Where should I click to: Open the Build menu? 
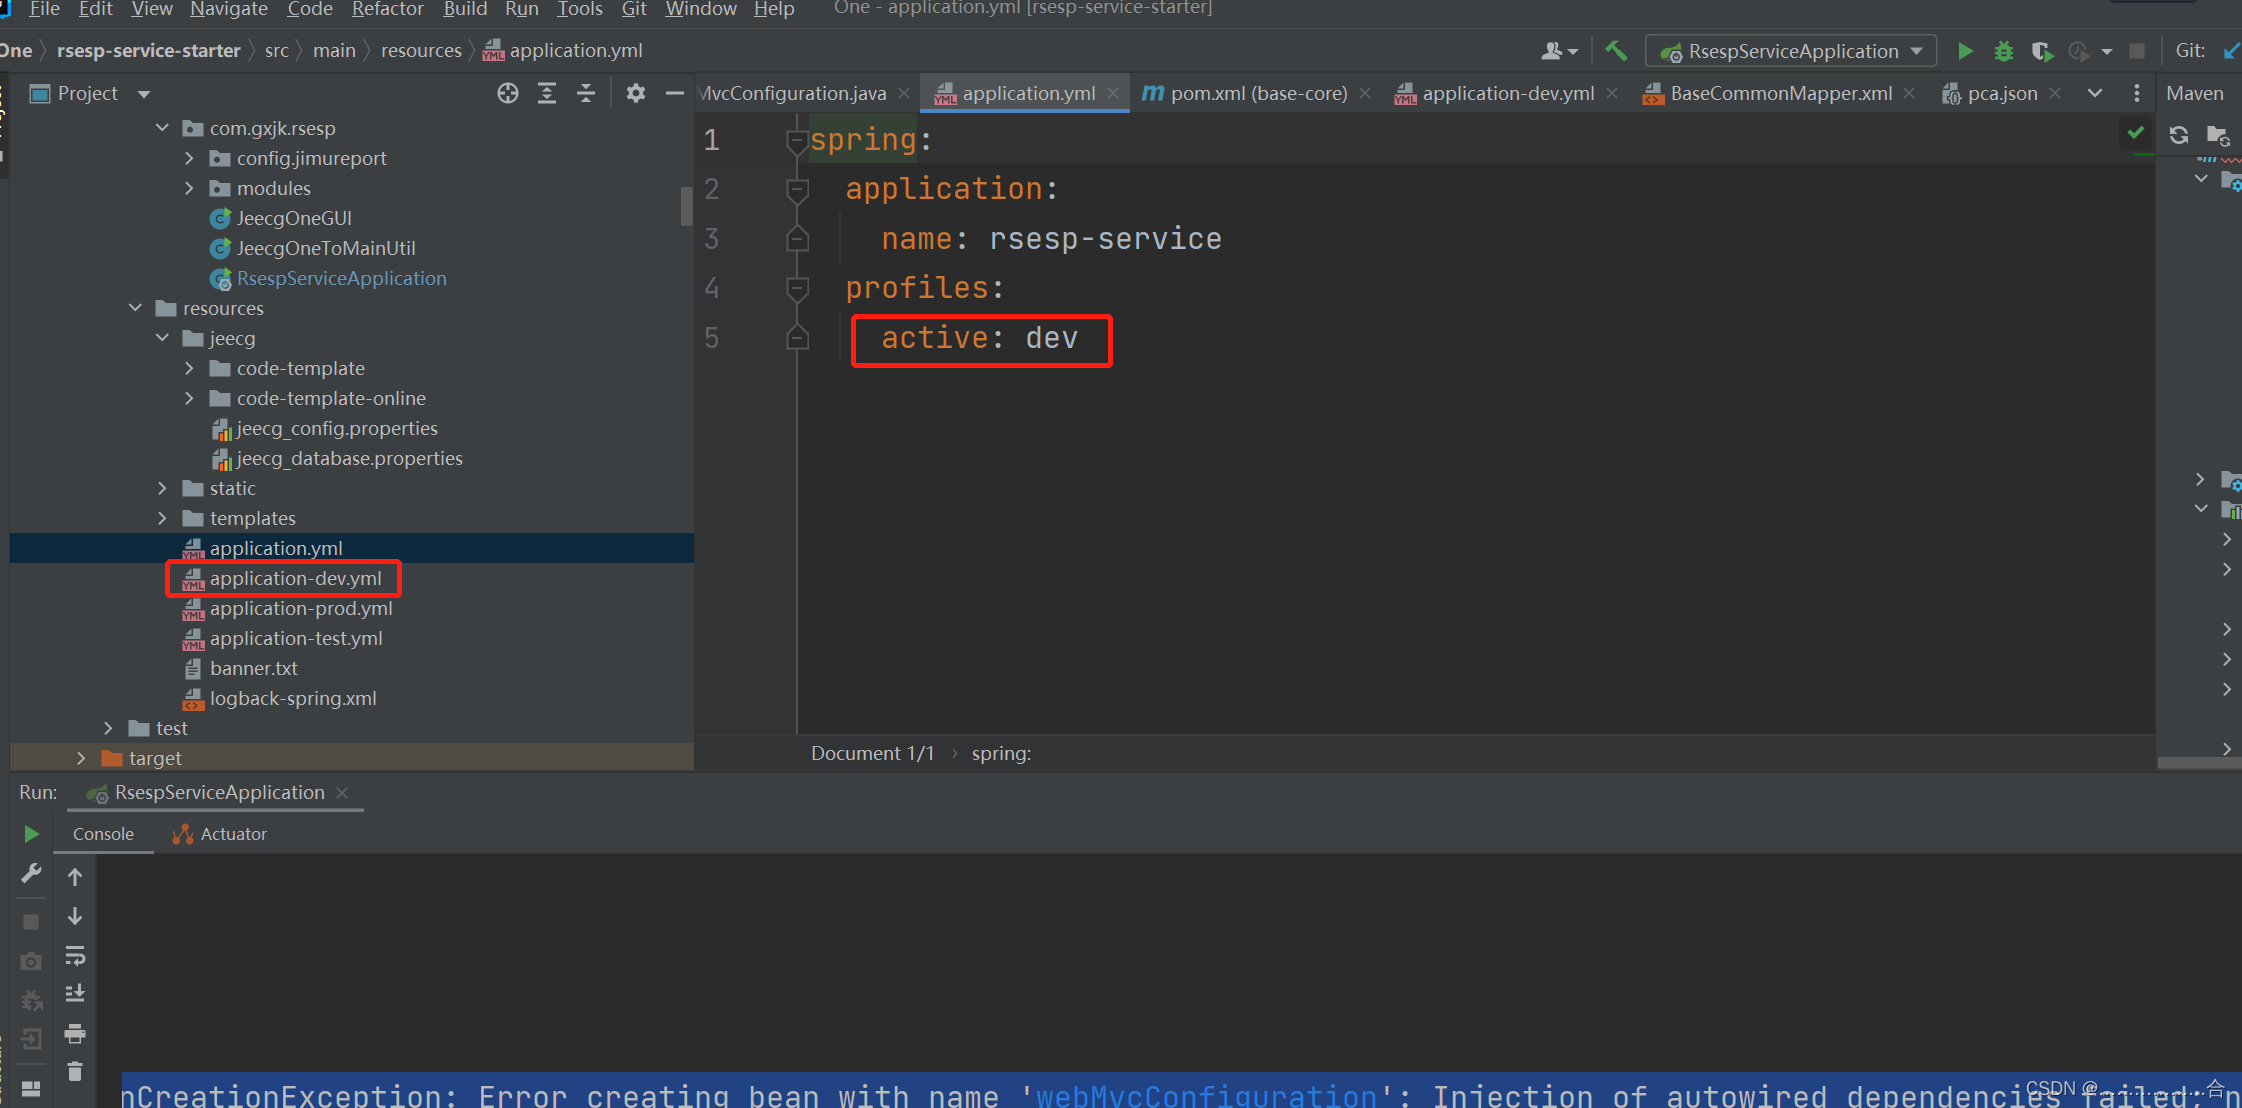pos(465,9)
